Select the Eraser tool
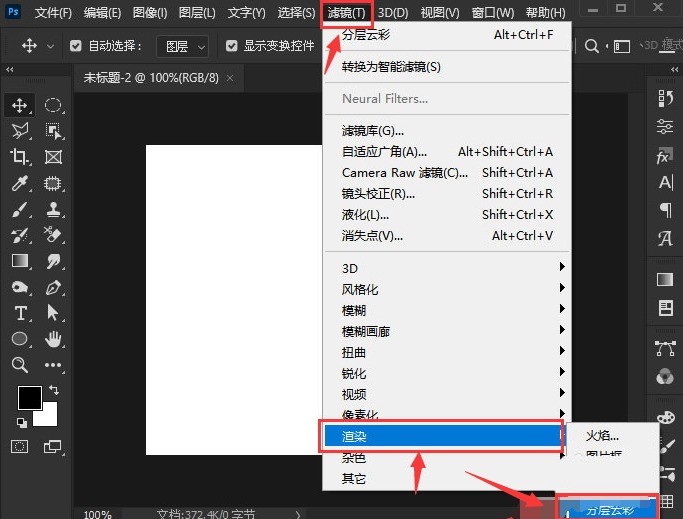Image resolution: width=683 pixels, height=519 pixels. coord(53,235)
